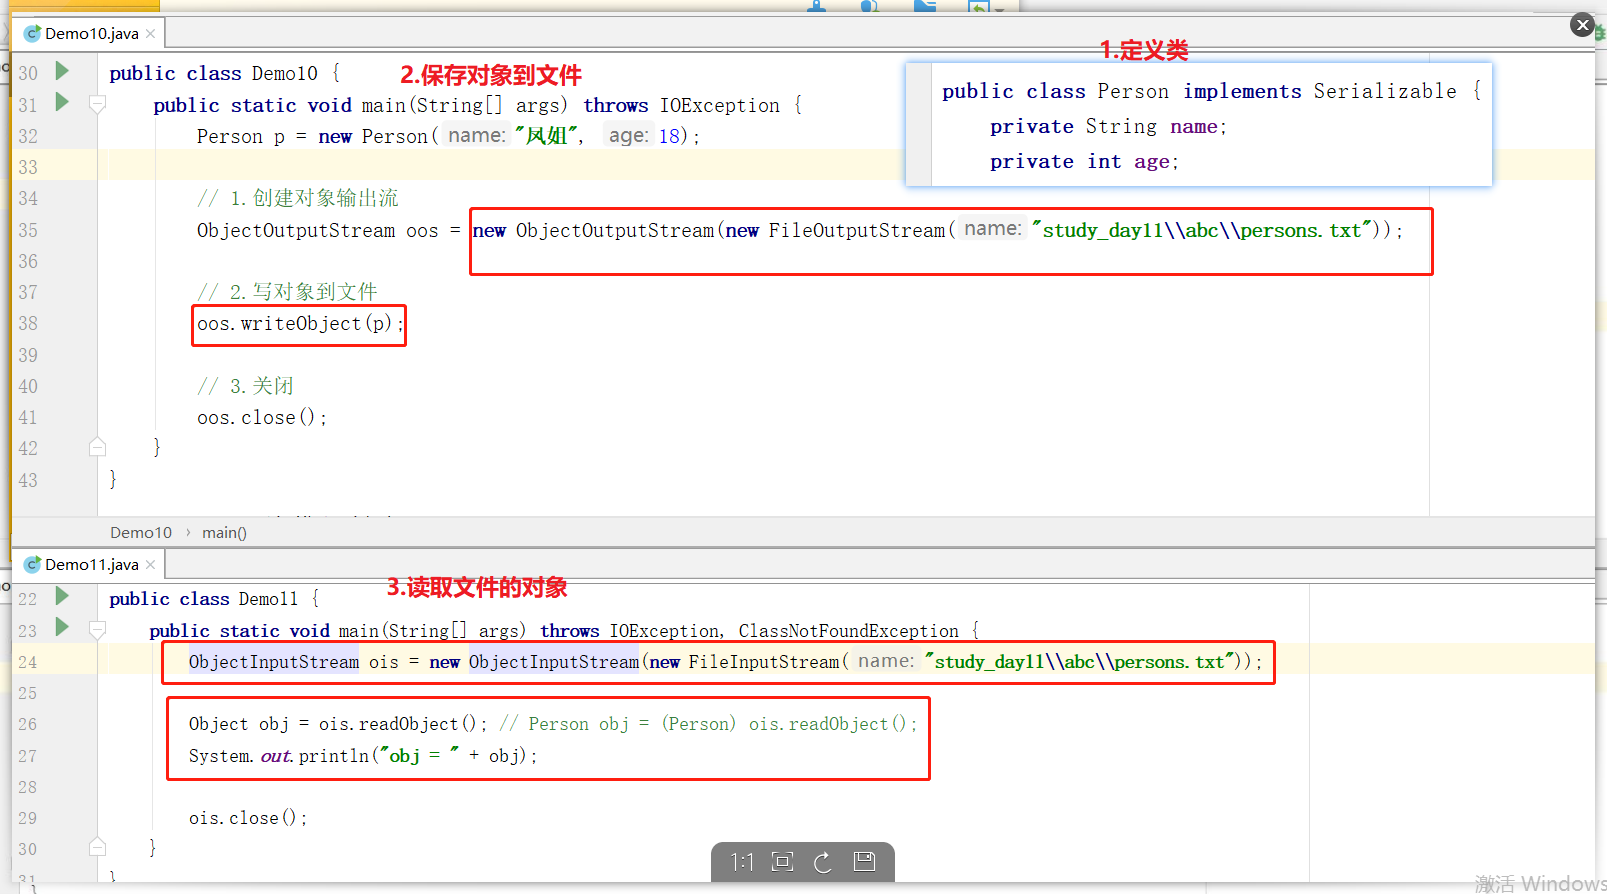
Task: Click "private int age;" in Person popup
Action: coord(1084,162)
